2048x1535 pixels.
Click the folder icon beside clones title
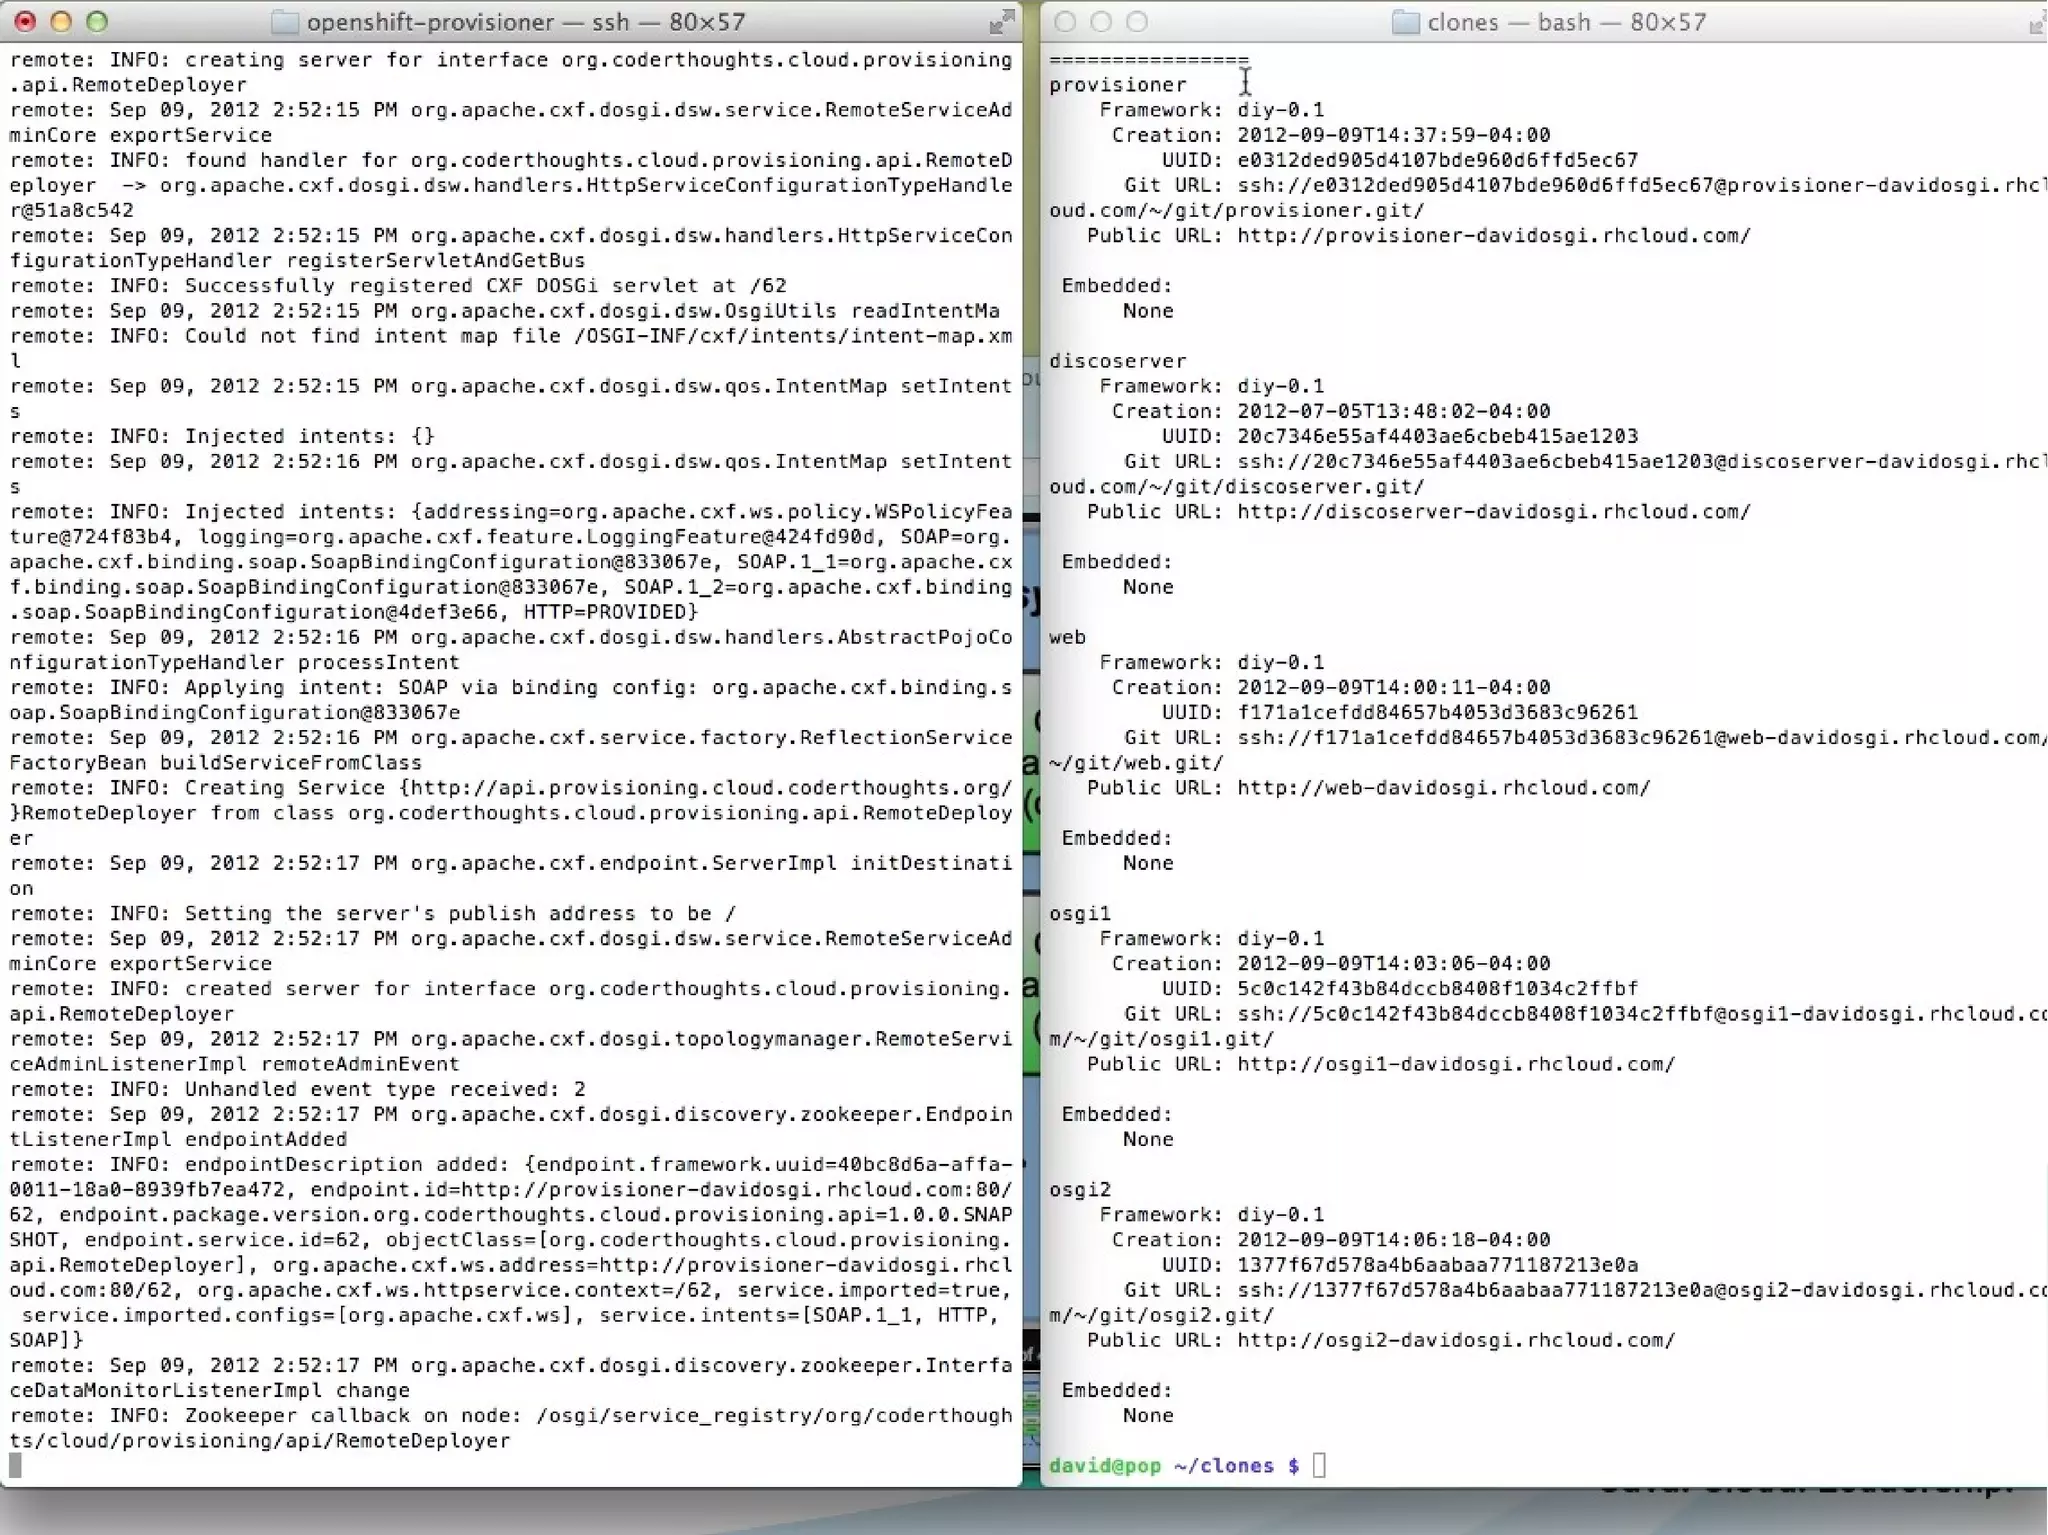(1405, 22)
